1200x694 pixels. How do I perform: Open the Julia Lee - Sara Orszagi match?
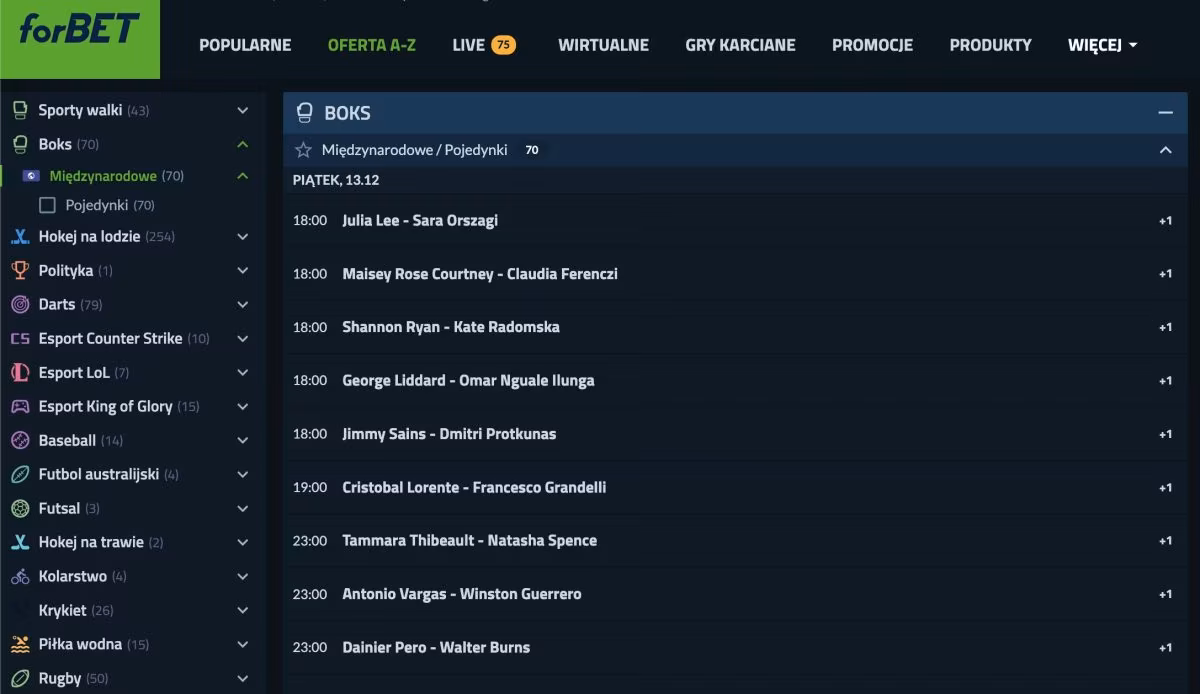point(420,220)
